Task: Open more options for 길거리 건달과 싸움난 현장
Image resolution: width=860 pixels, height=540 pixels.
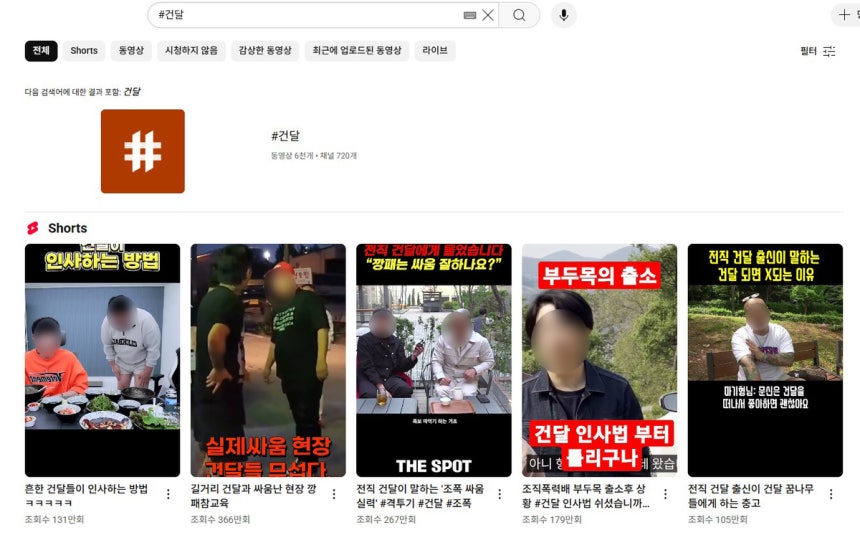Action: [334, 494]
